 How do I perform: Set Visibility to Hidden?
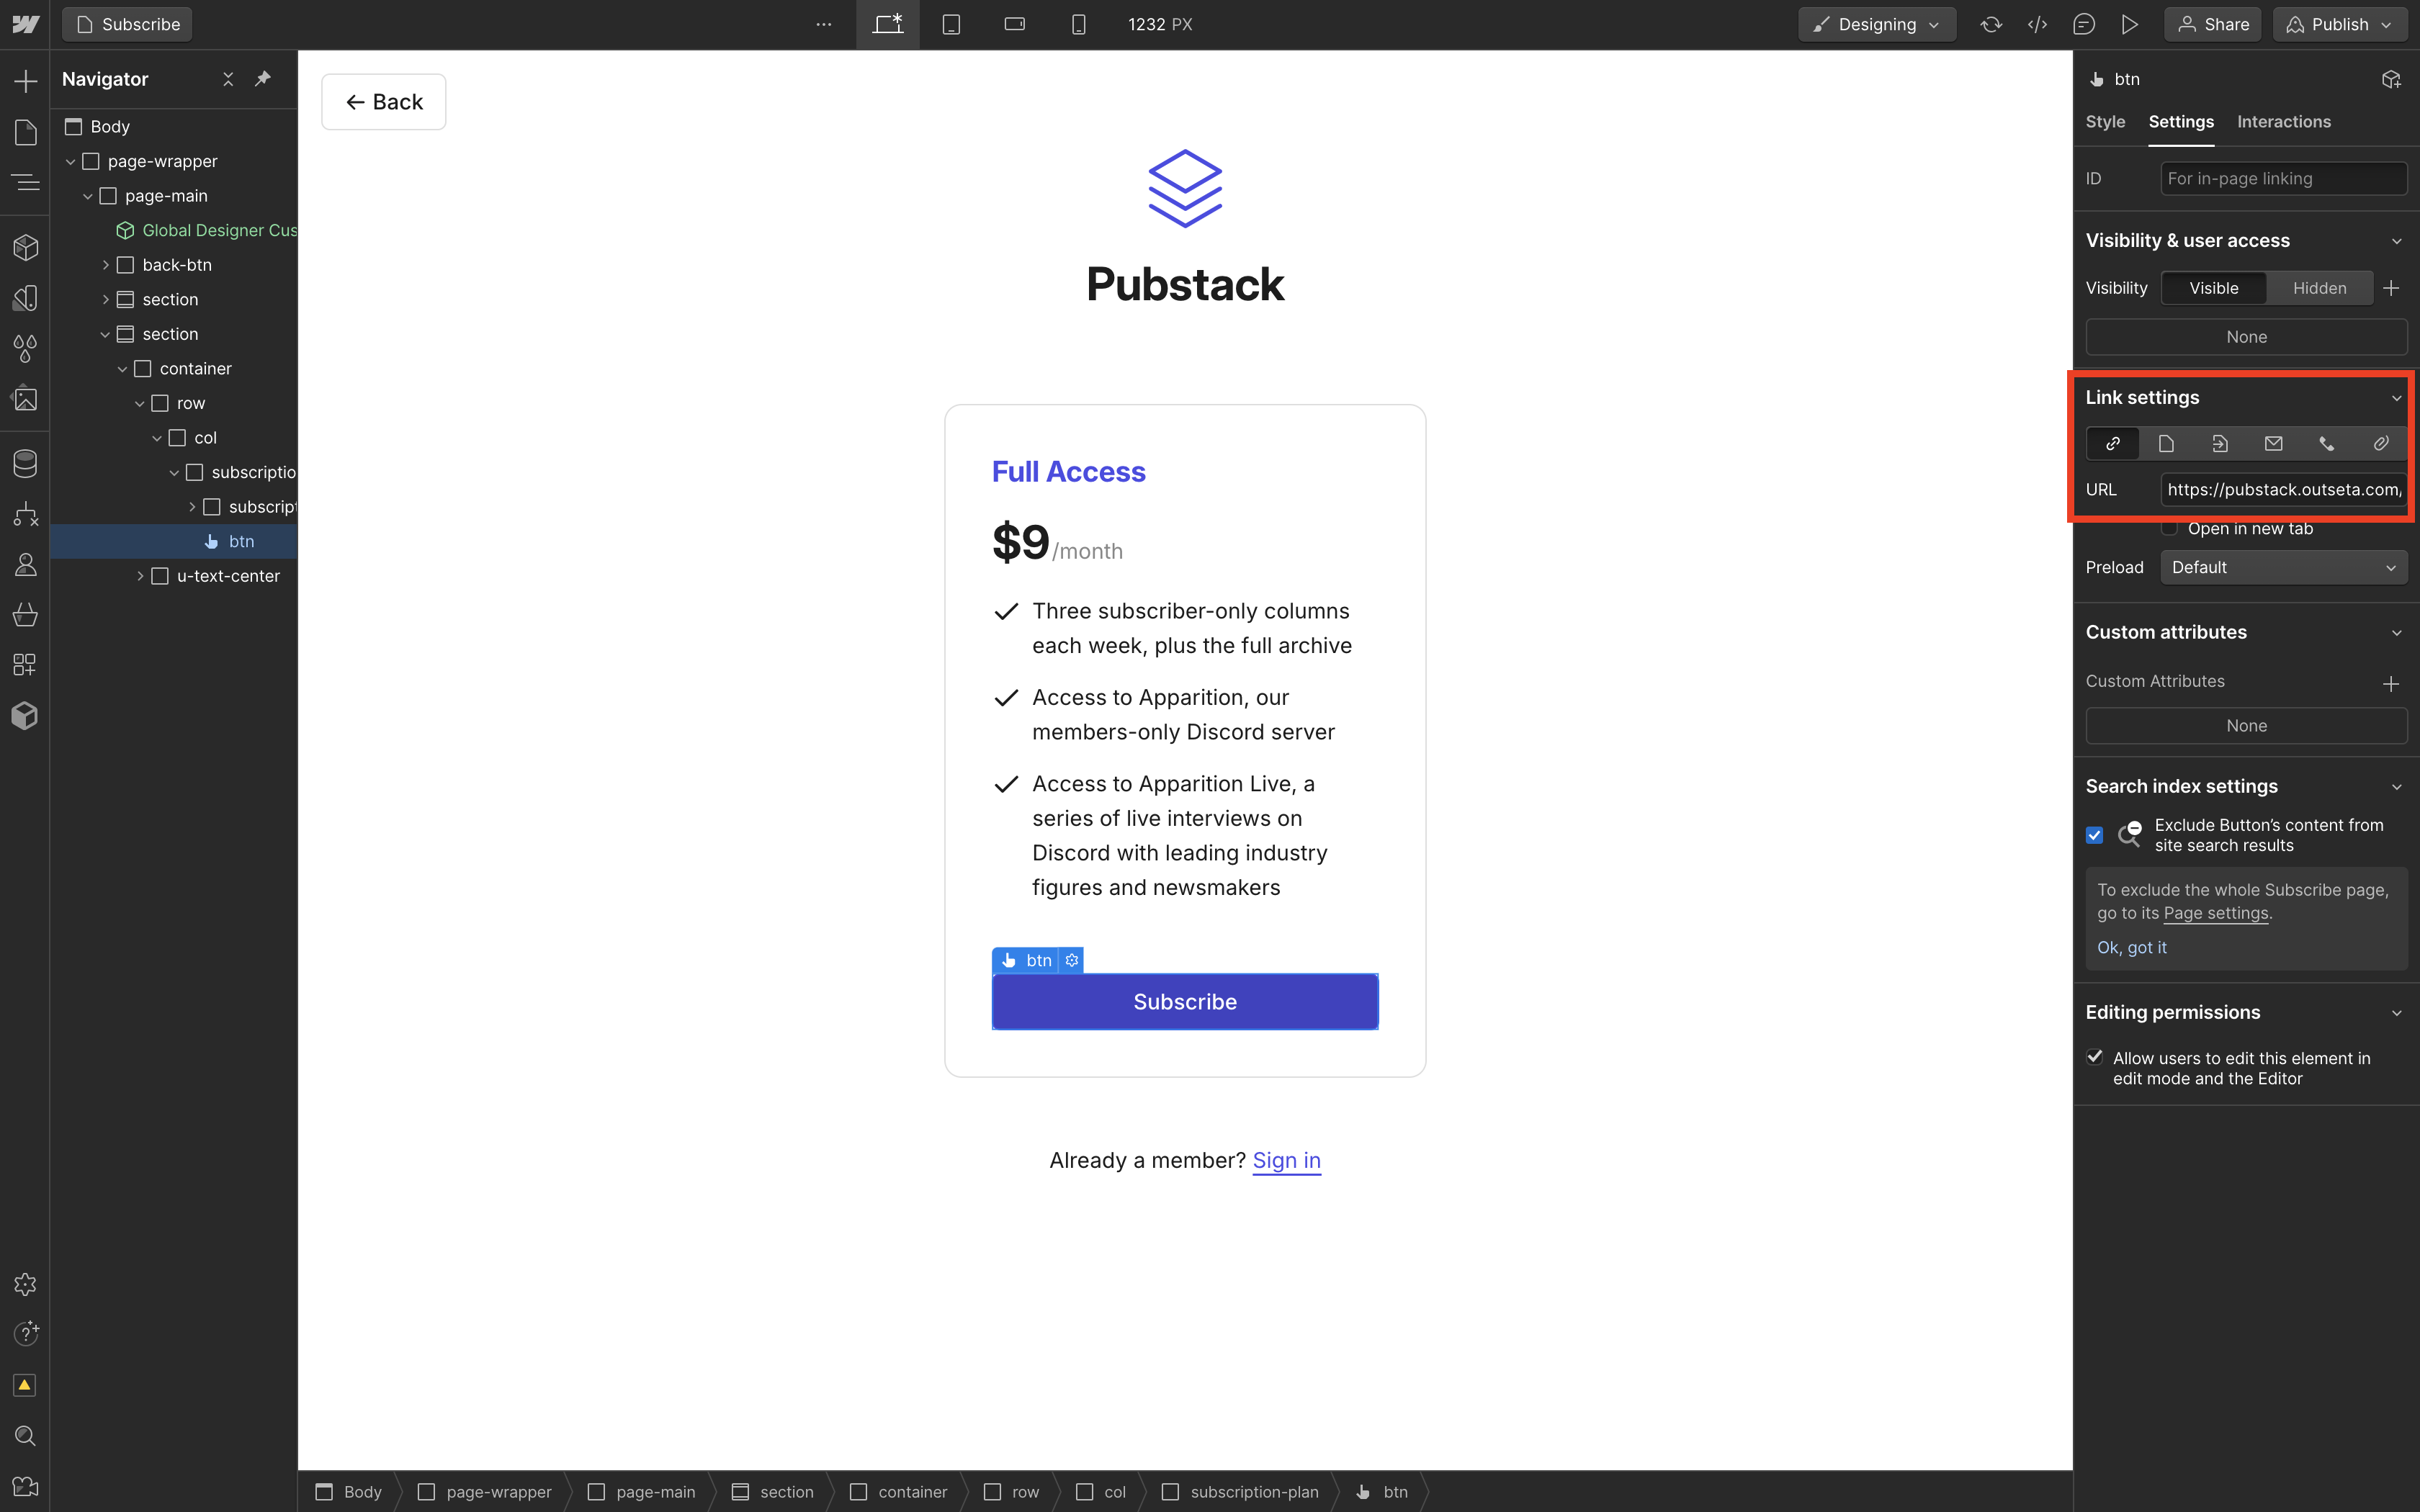(2319, 288)
